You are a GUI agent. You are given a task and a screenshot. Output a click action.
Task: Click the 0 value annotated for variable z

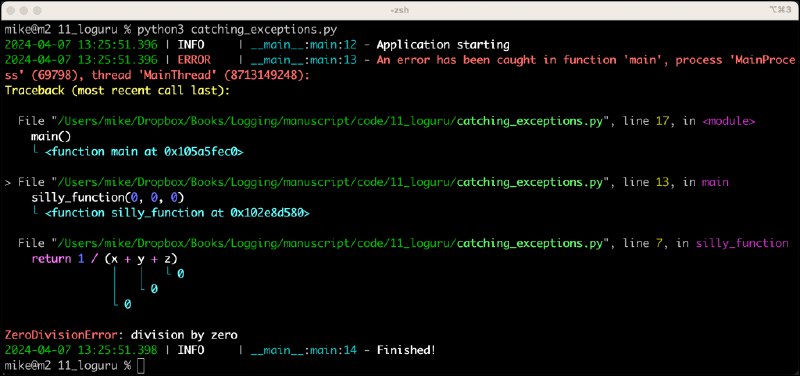(181, 274)
